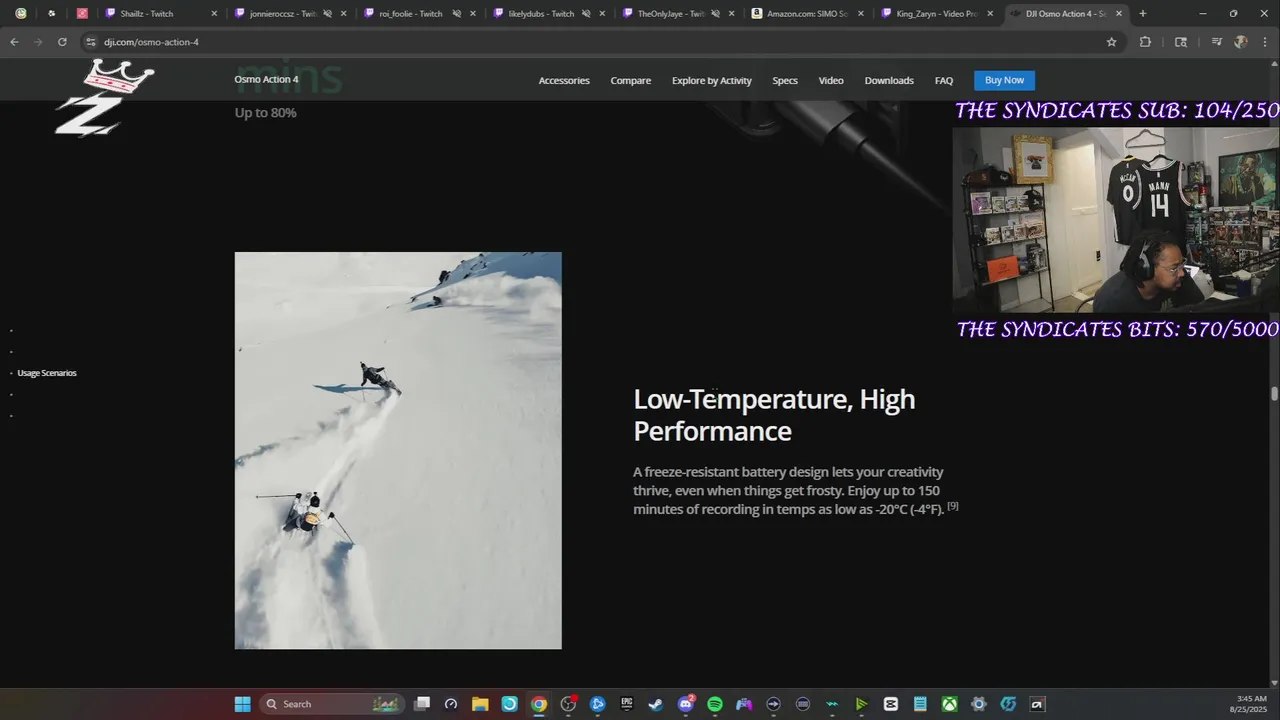This screenshot has width=1280, height=720.
Task: Open File Explorer from taskbar
Action: (x=480, y=704)
